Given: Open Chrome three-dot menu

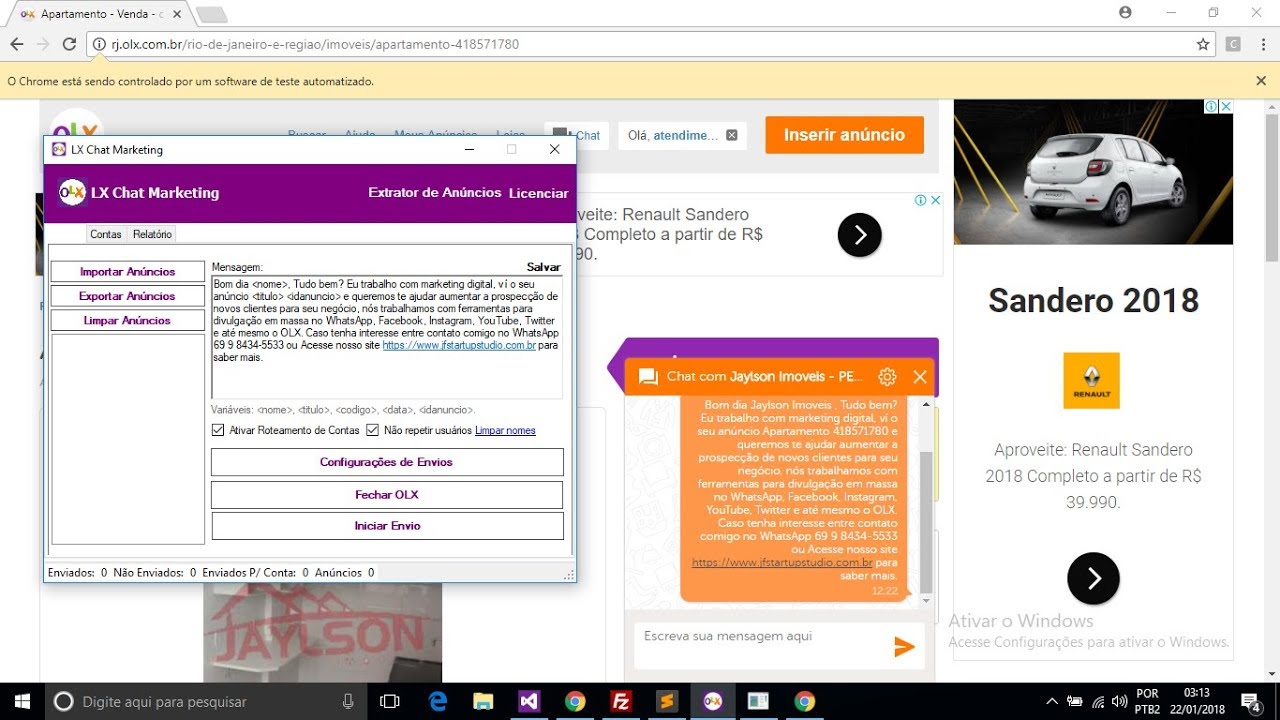Looking at the screenshot, I should [1262, 44].
